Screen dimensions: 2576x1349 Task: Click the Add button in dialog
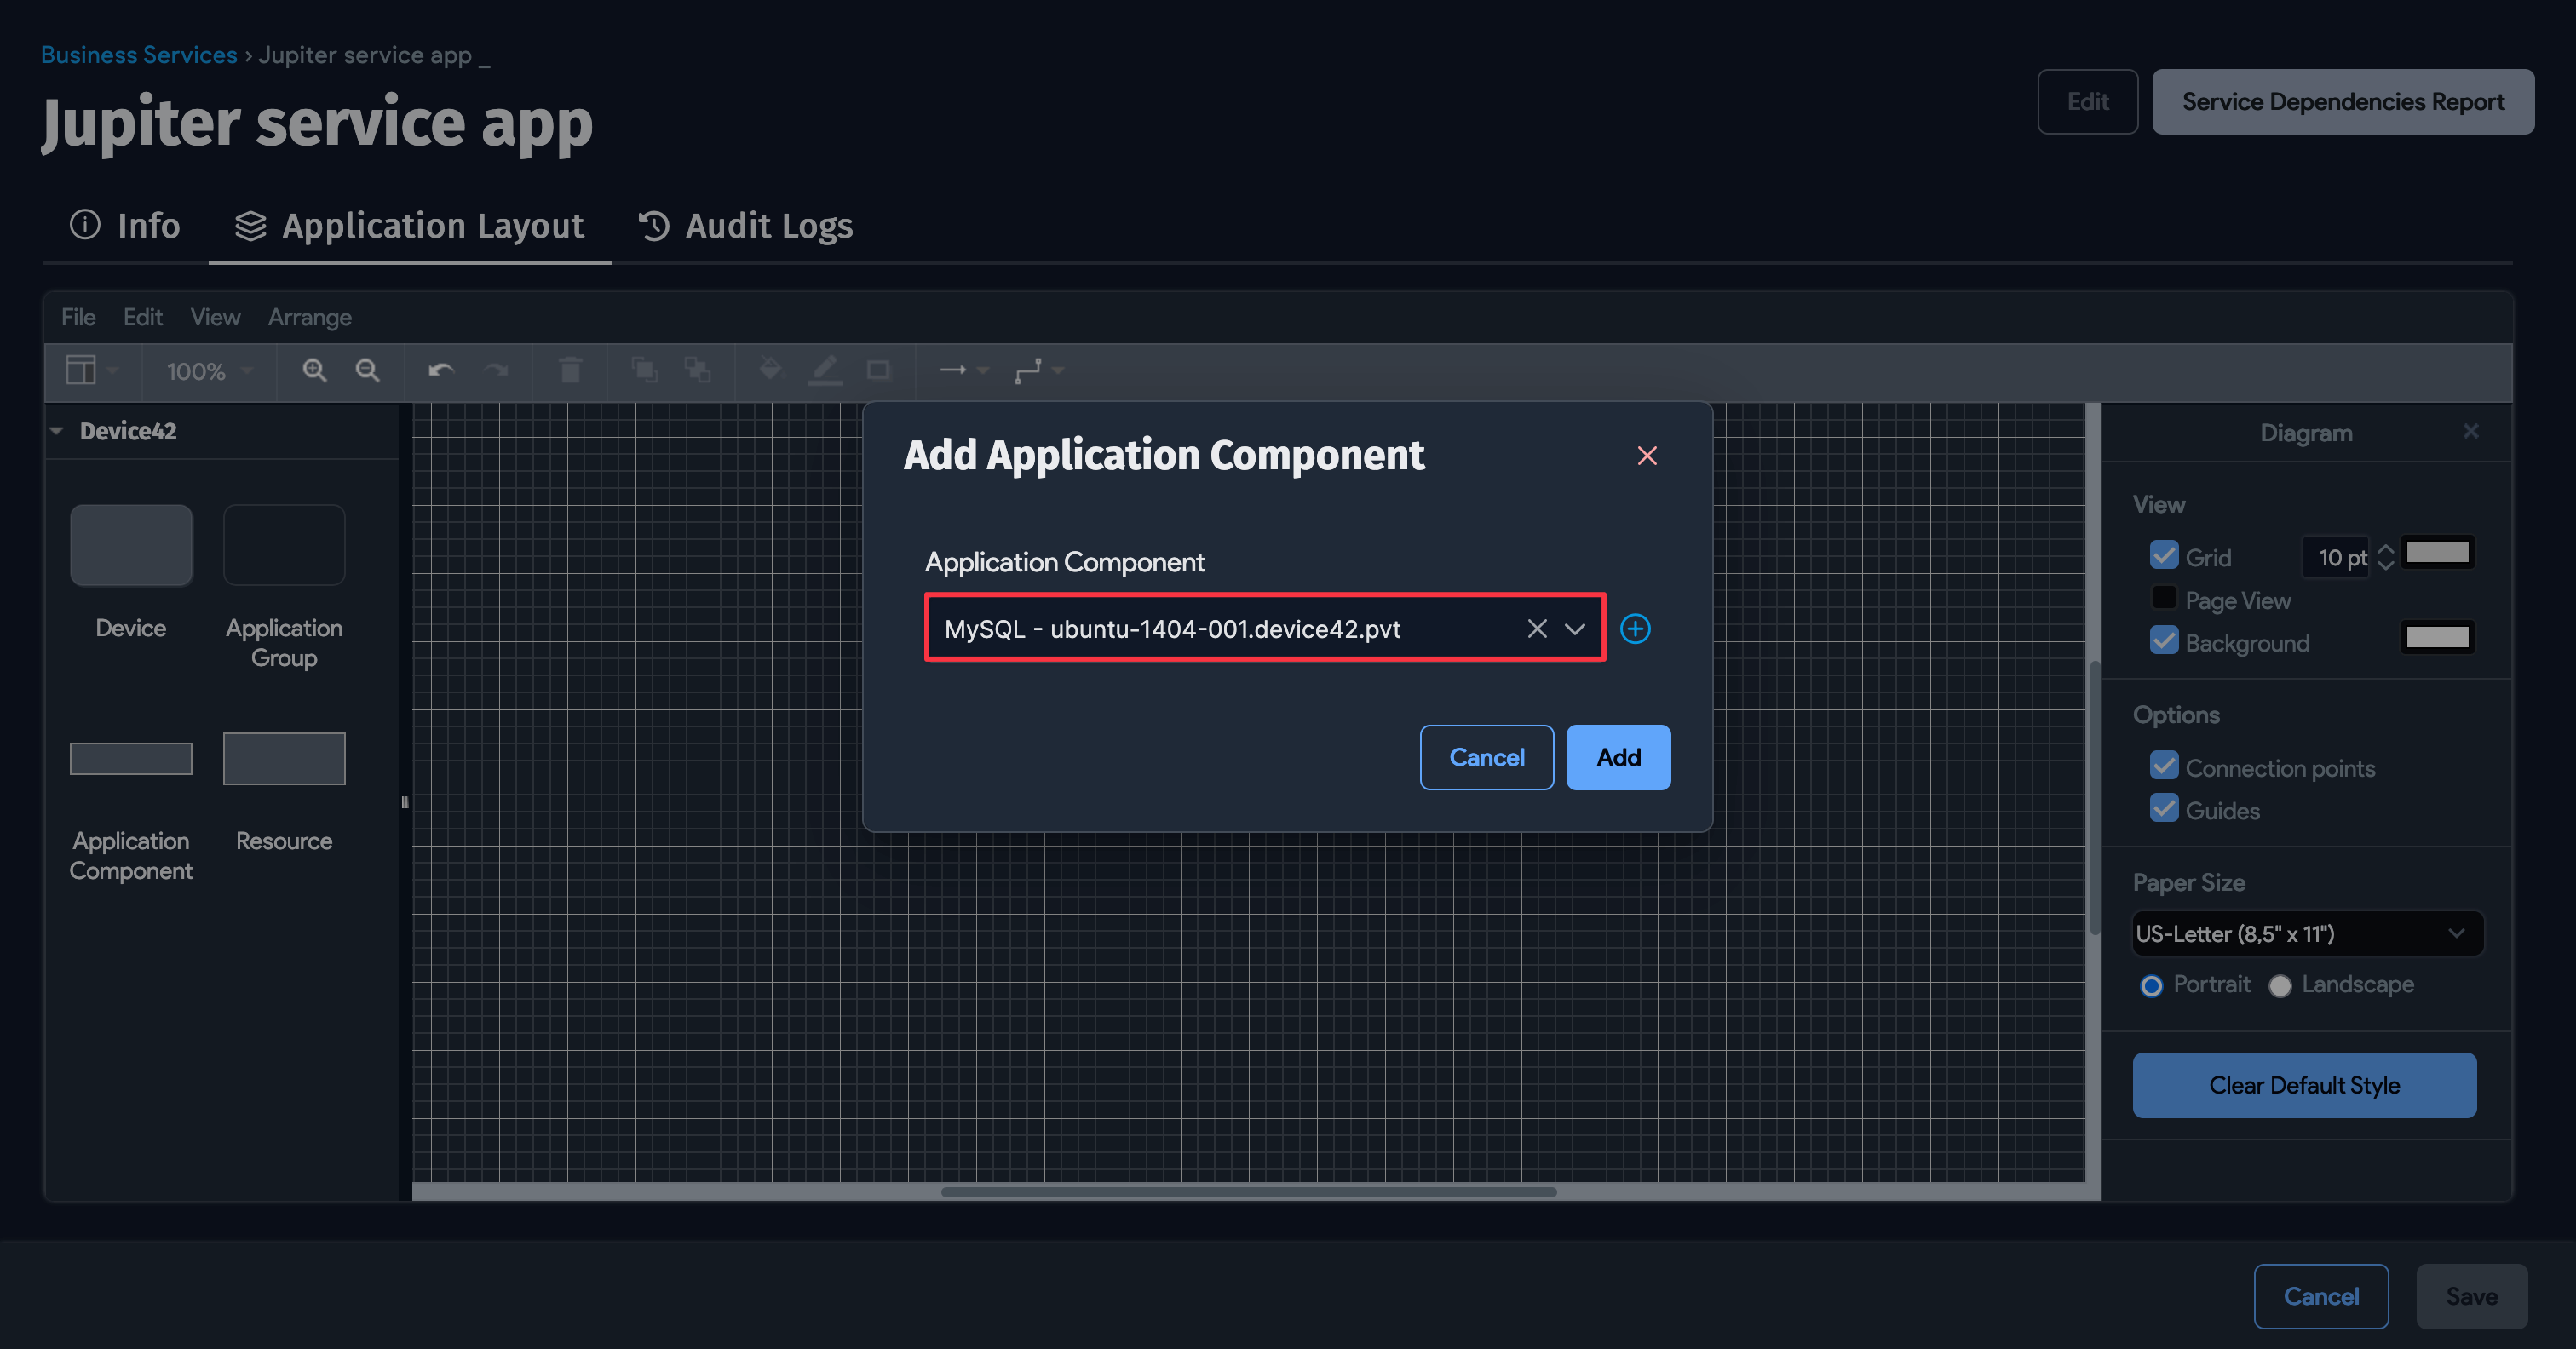coord(1618,757)
